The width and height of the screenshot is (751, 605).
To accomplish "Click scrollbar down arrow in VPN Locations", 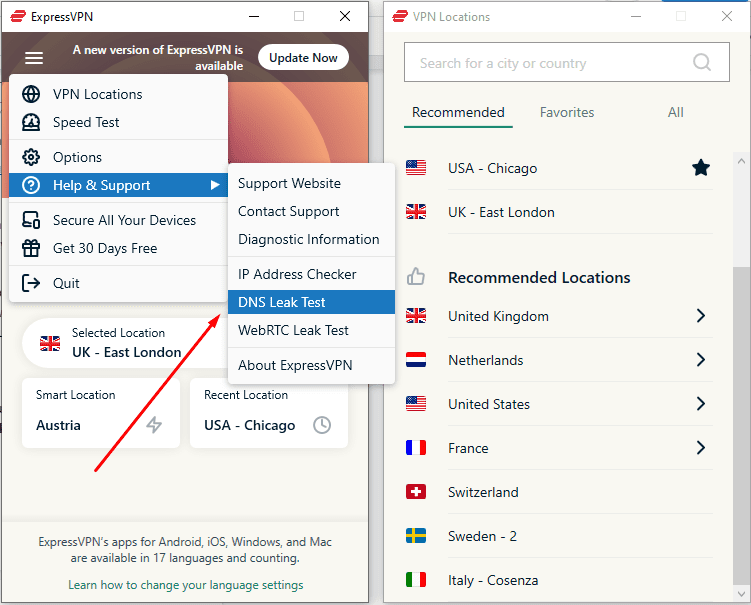I will (741, 594).
